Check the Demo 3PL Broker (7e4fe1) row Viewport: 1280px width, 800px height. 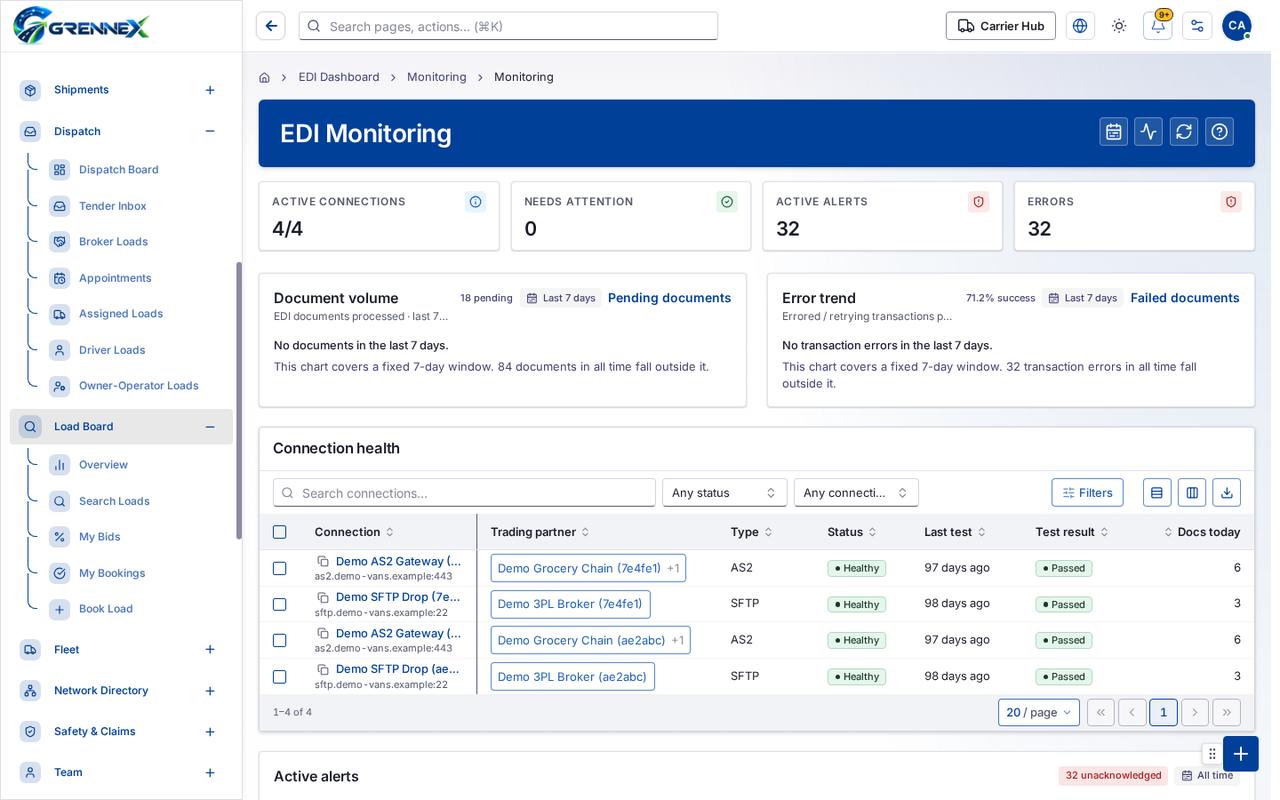coord(279,604)
